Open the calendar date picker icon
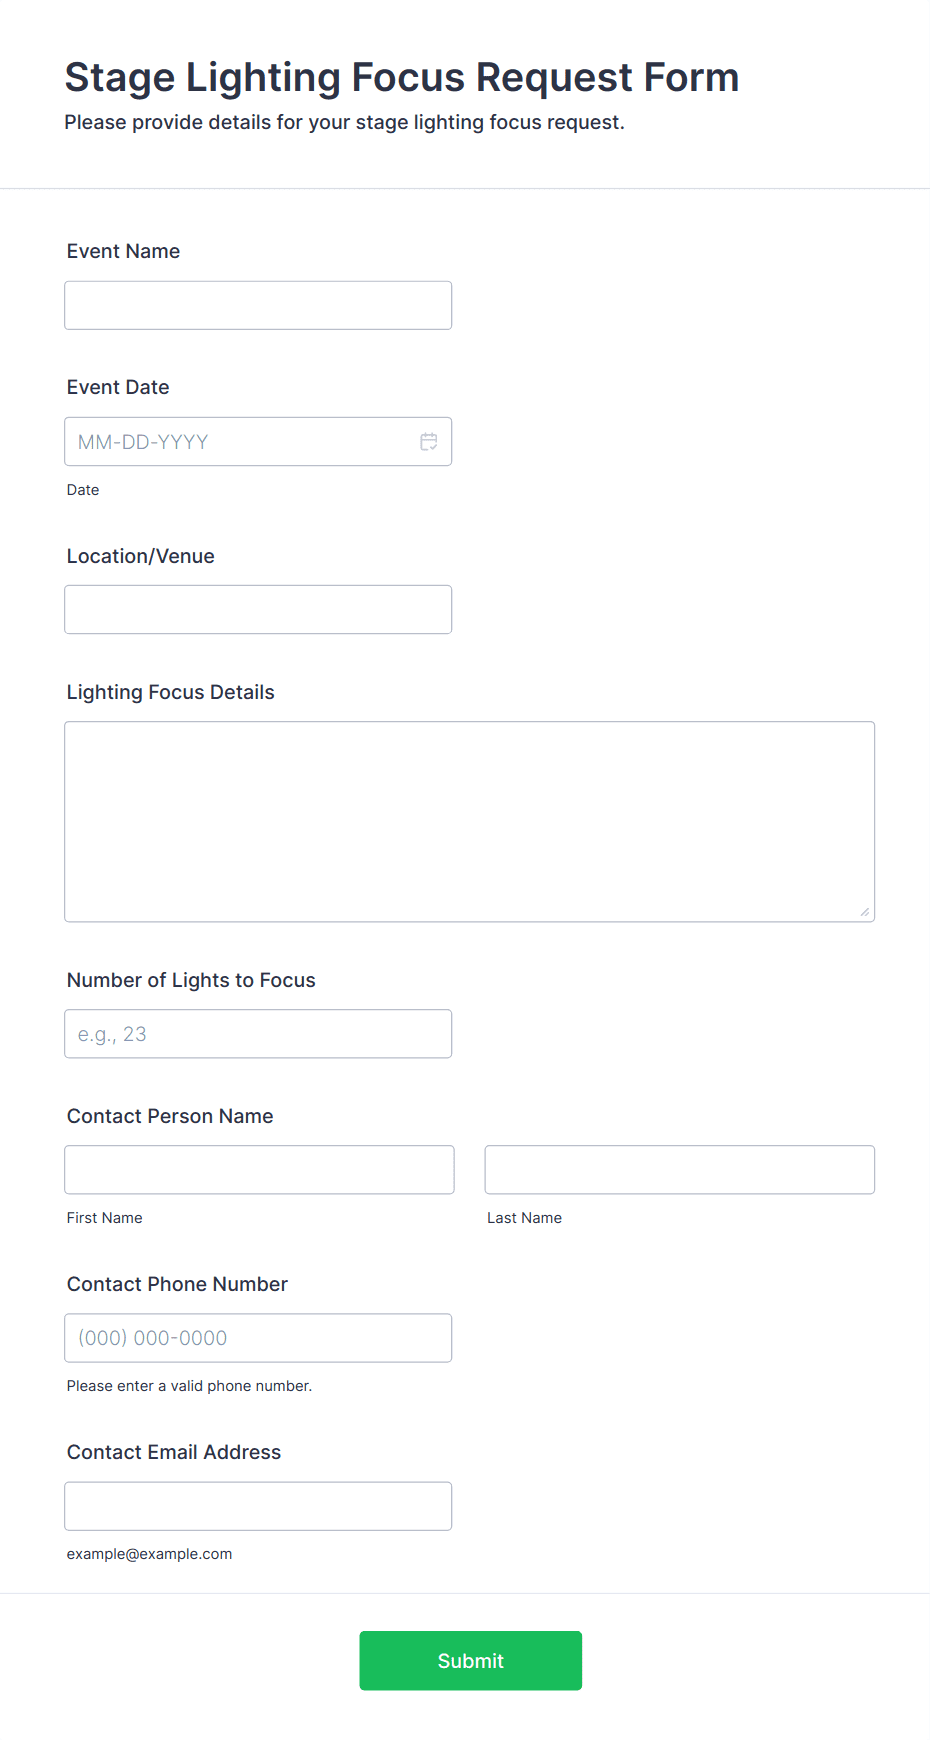 tap(429, 442)
